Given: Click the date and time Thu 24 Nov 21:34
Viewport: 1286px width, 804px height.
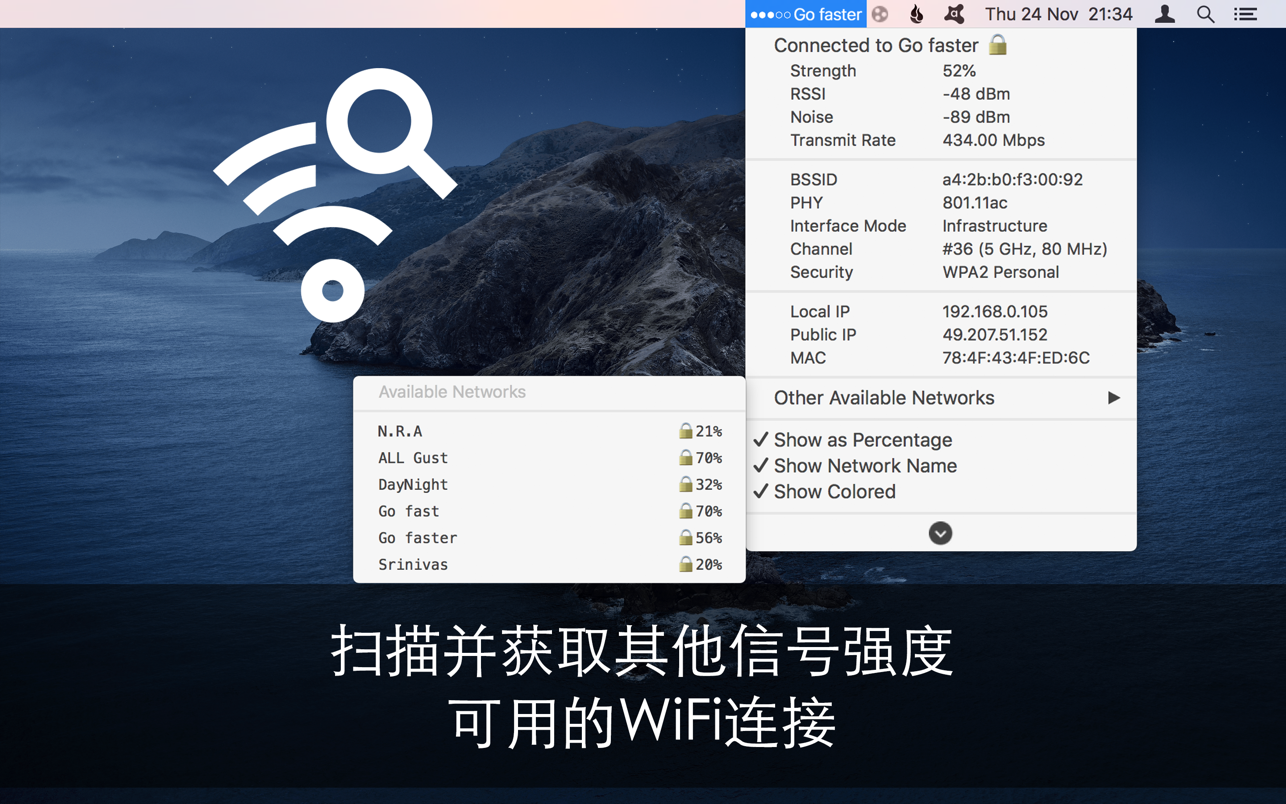Looking at the screenshot, I should (x=1058, y=14).
